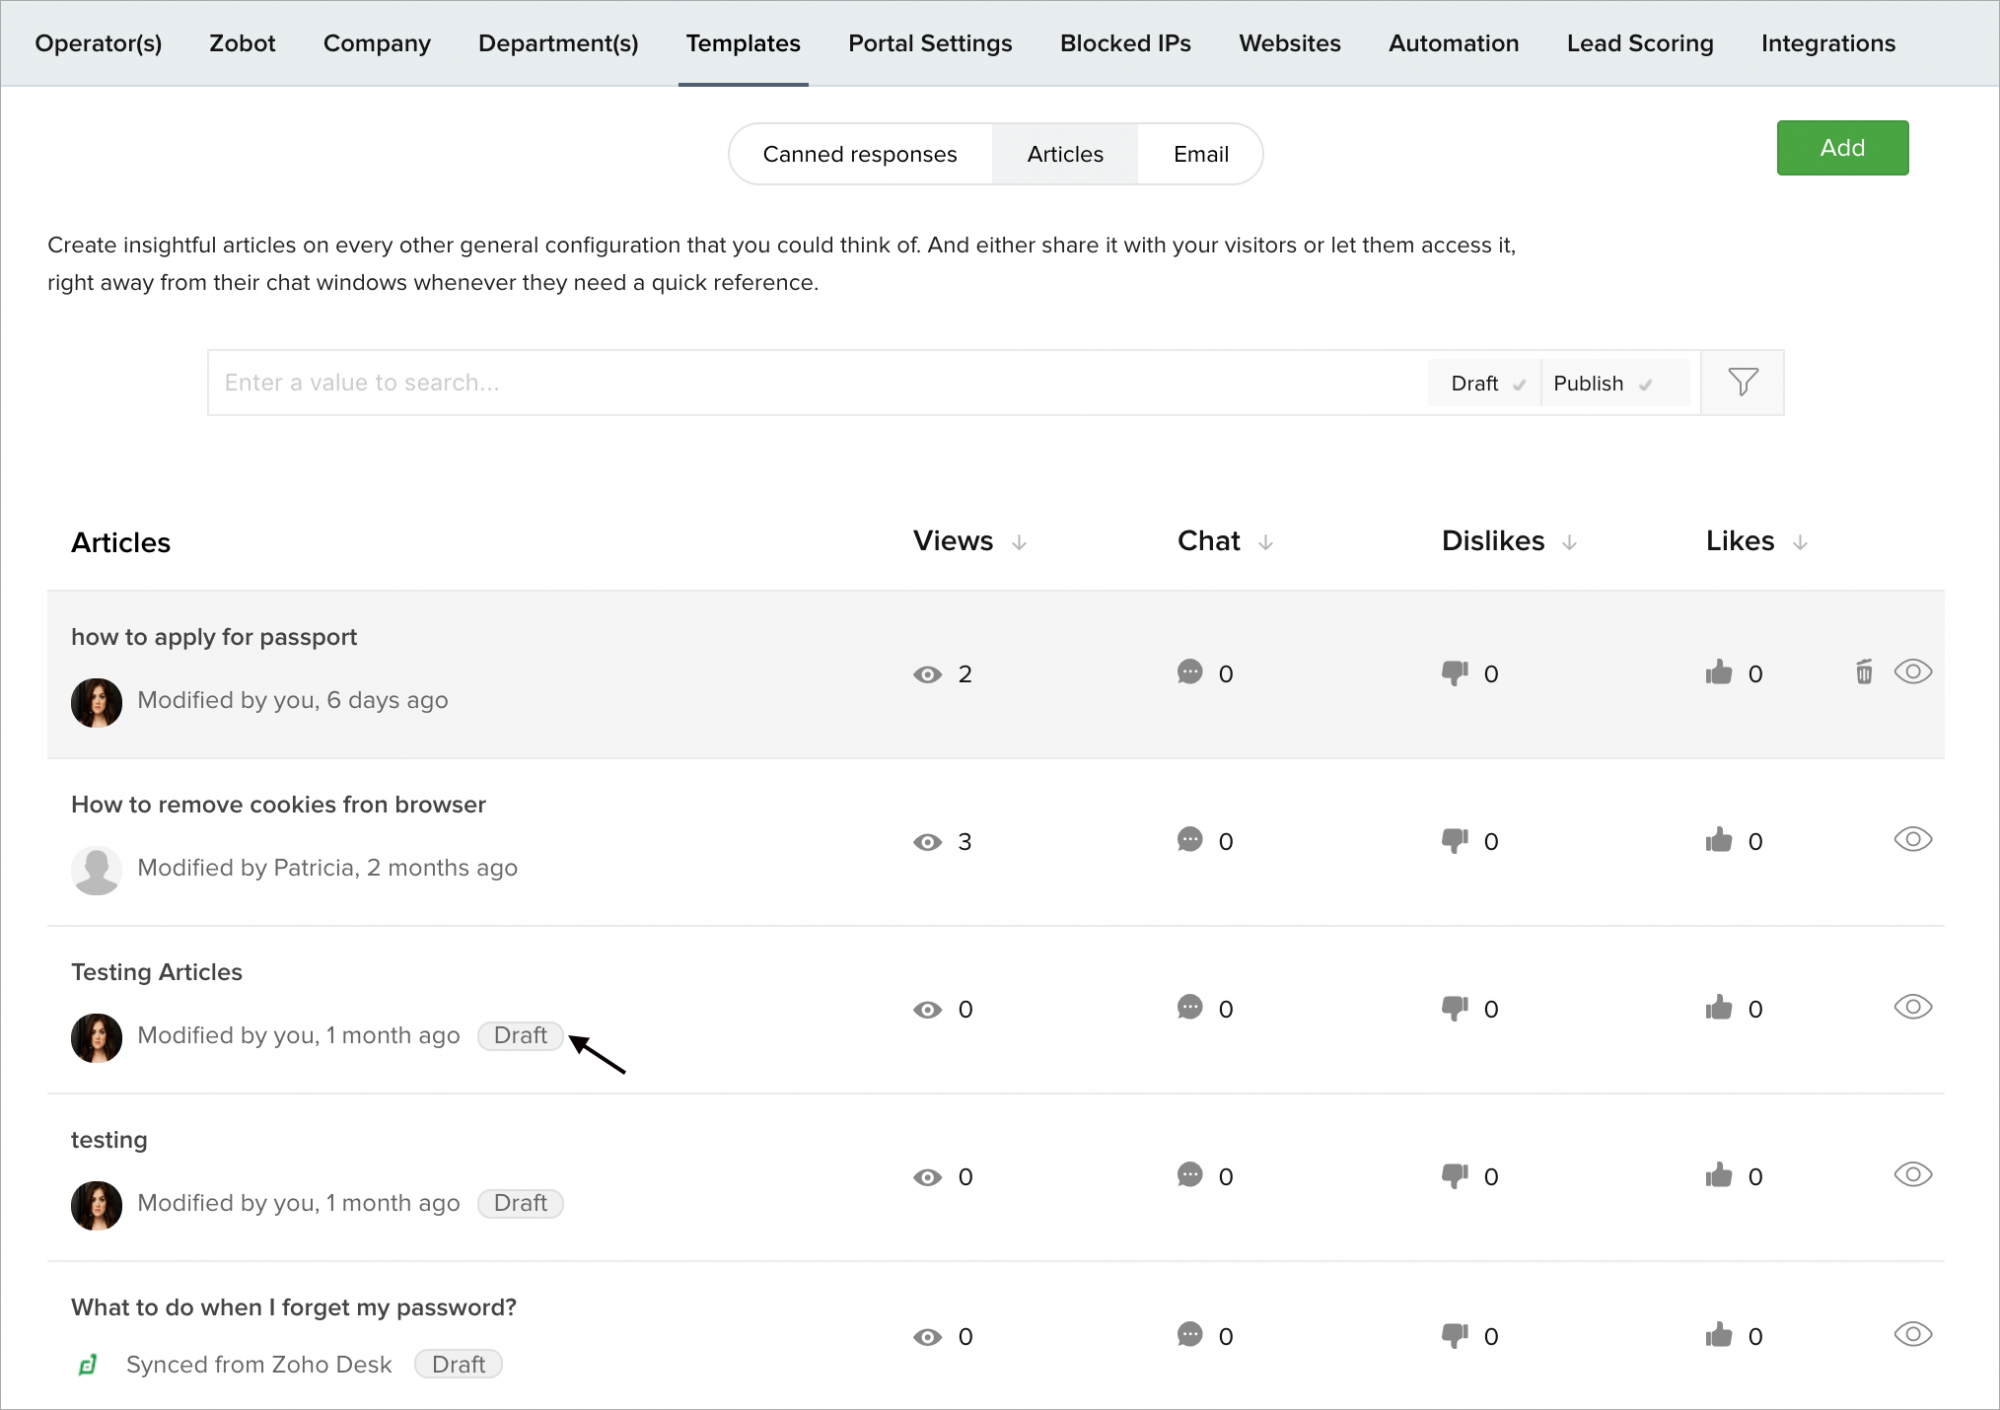Viewport: 2000px width, 1410px height.
Task: Sort articles by Dislikes column arrow
Action: point(1569,542)
